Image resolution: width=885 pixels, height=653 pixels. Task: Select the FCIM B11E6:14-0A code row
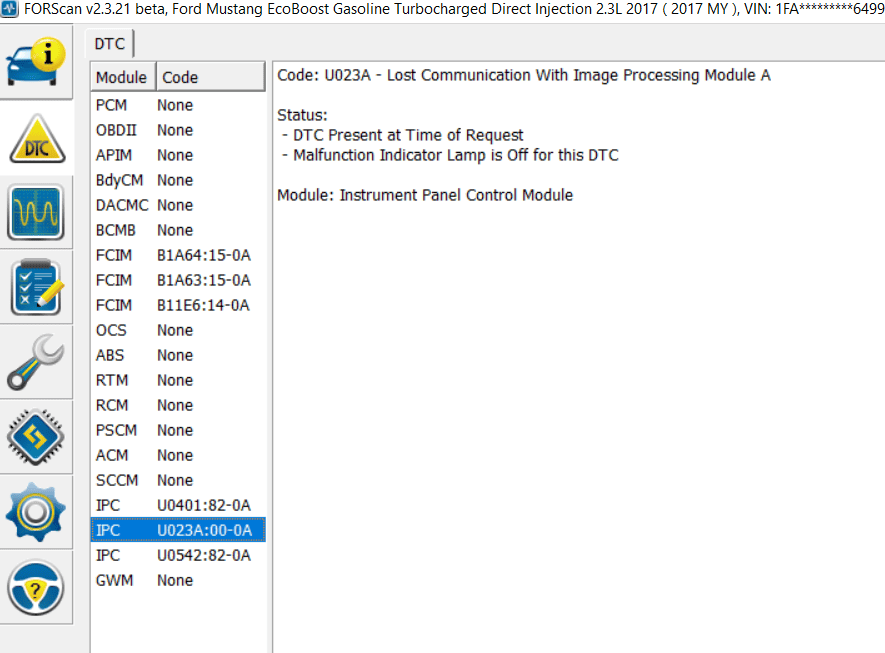point(178,305)
